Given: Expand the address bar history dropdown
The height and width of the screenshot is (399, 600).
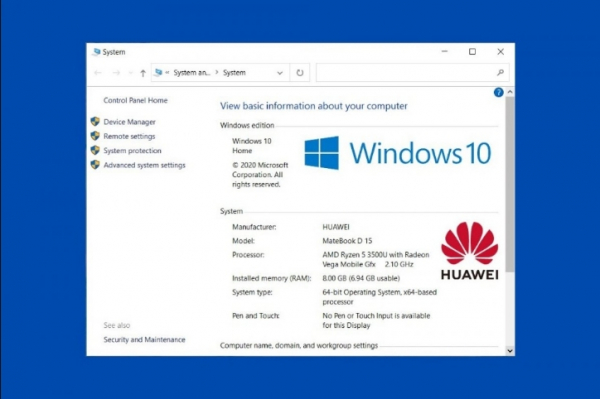Looking at the screenshot, I should 280,73.
